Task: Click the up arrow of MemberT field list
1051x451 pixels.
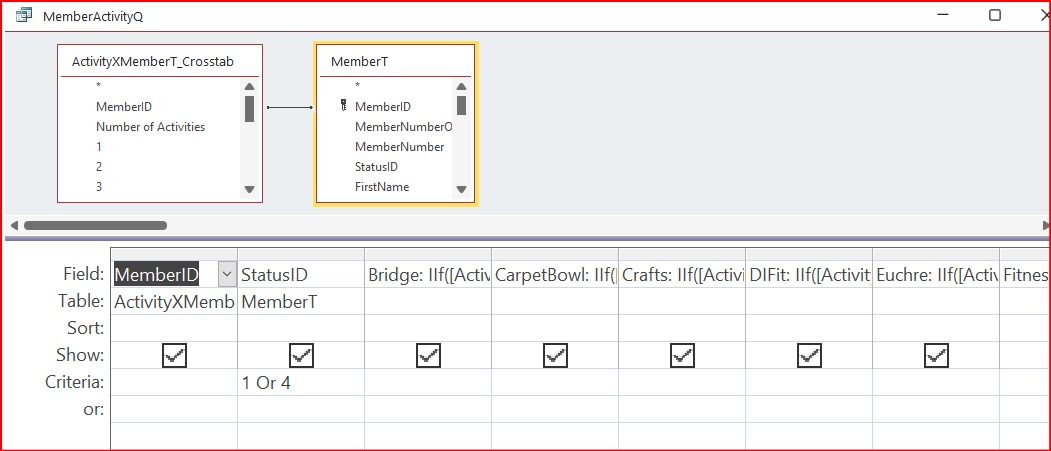Action: tap(461, 86)
